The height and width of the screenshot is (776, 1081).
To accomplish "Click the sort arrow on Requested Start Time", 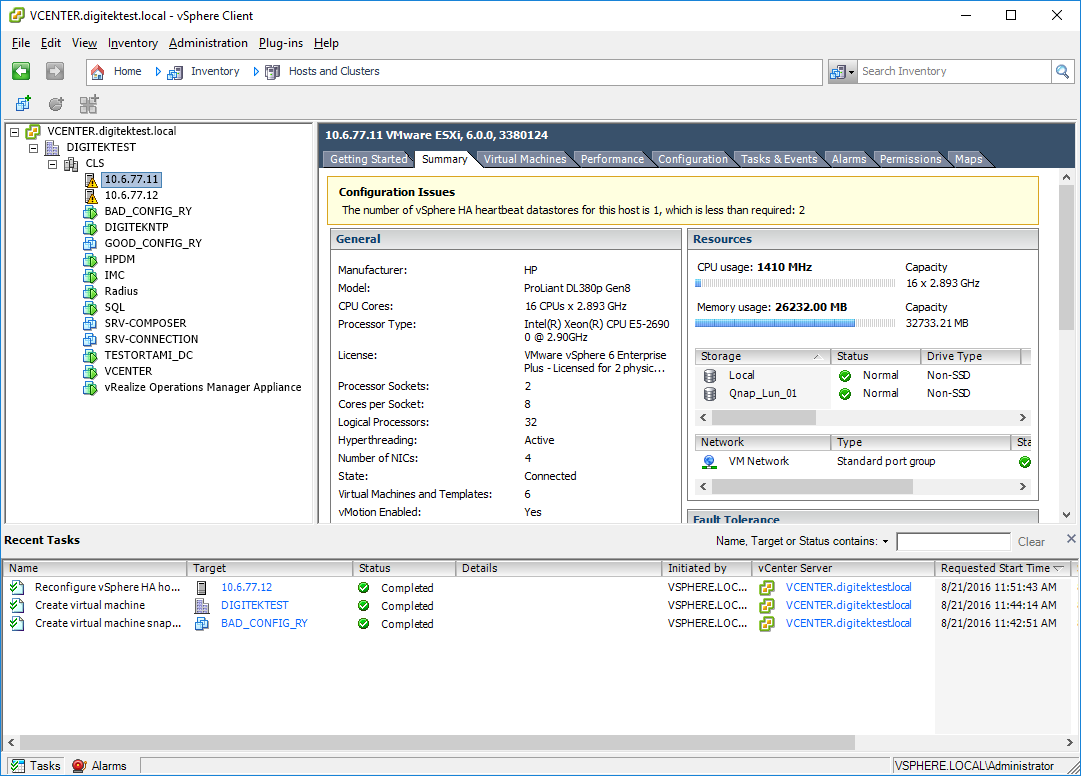I will tap(1058, 568).
